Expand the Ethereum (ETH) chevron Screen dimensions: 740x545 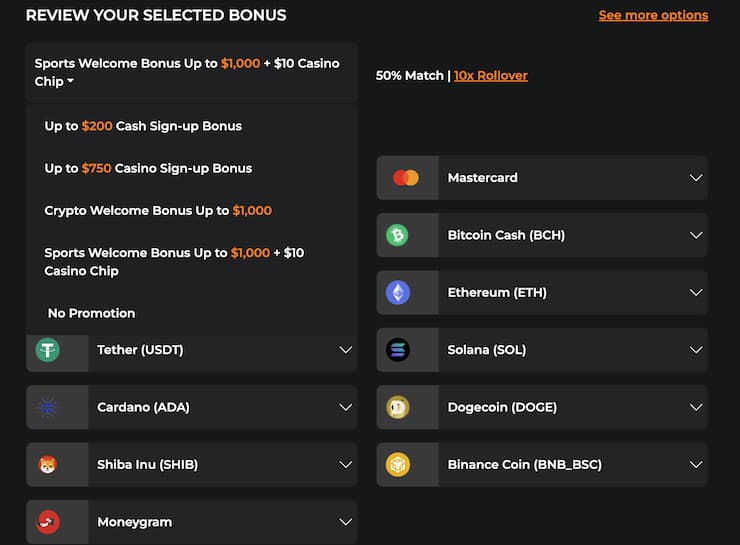[696, 293]
